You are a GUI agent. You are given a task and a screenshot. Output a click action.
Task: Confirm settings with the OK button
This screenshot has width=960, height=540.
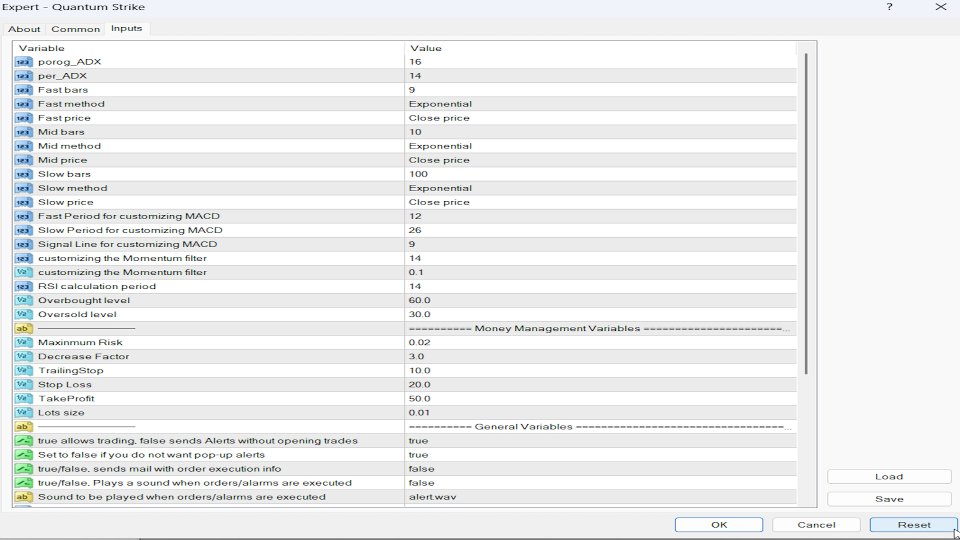(x=719, y=525)
